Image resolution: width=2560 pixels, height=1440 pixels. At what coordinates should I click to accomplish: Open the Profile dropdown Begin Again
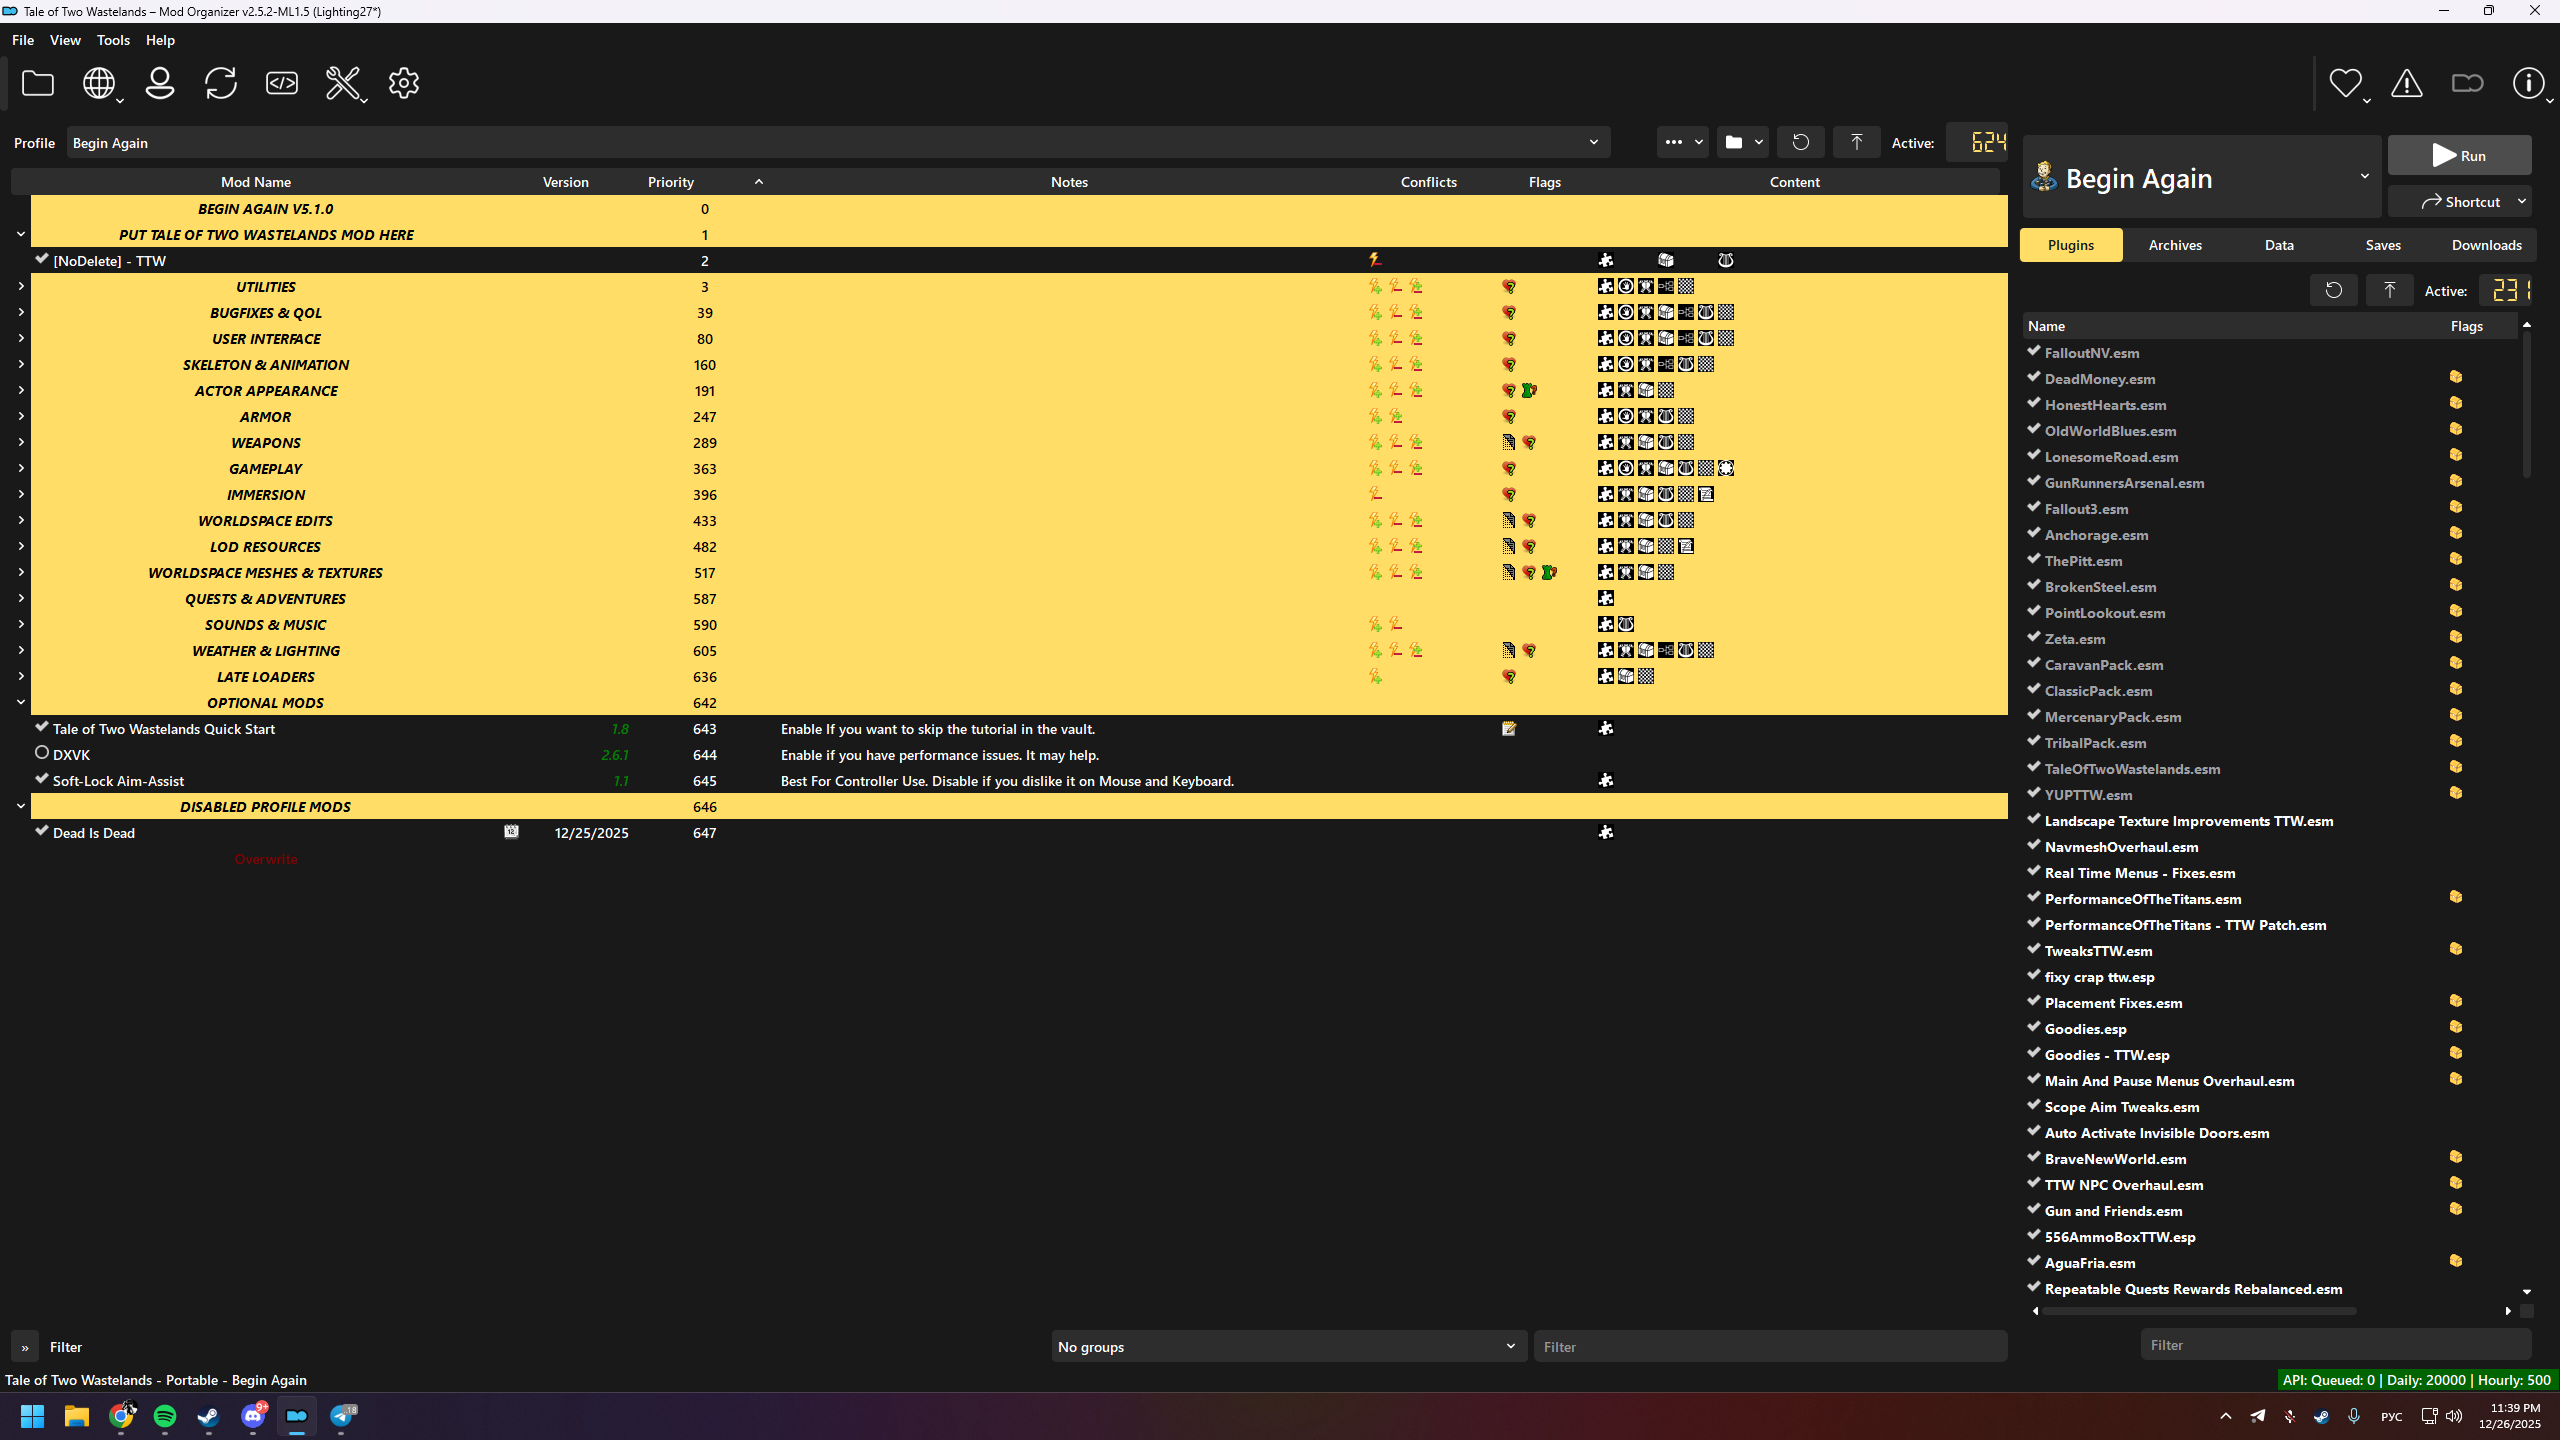tap(838, 143)
